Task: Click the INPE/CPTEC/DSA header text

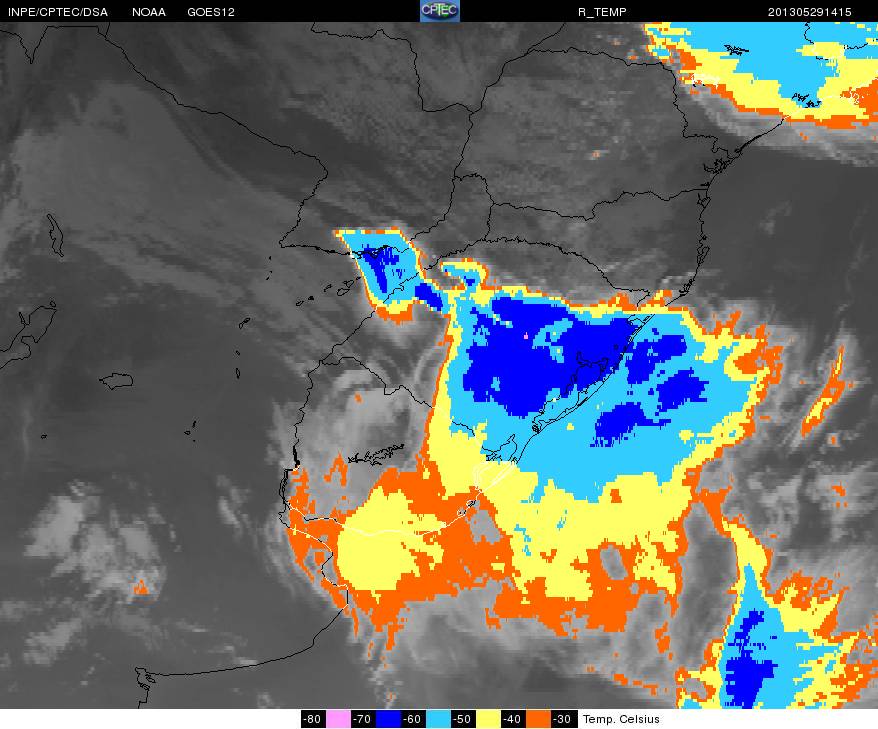Action: [58, 12]
